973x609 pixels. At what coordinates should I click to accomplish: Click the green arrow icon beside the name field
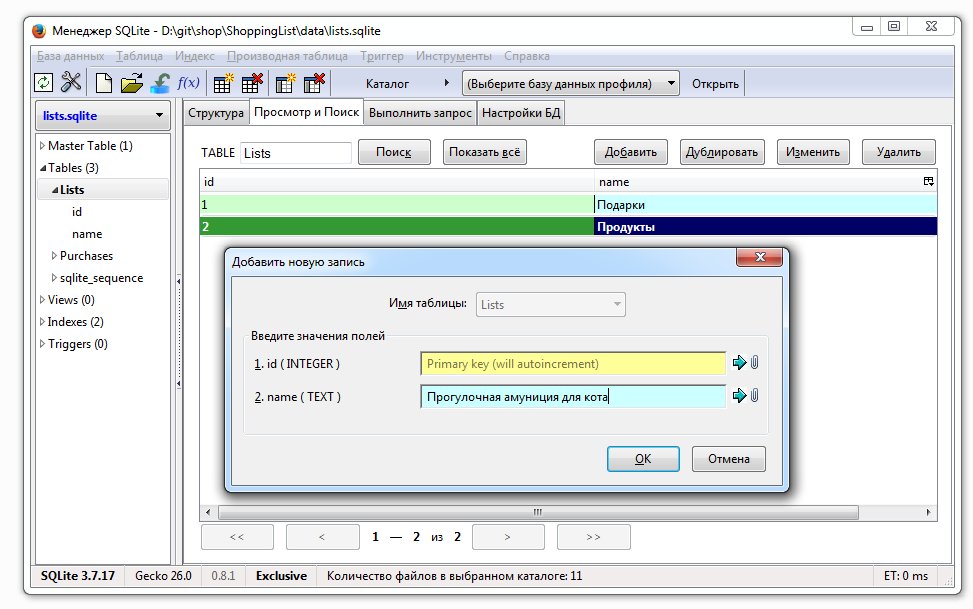(x=739, y=395)
